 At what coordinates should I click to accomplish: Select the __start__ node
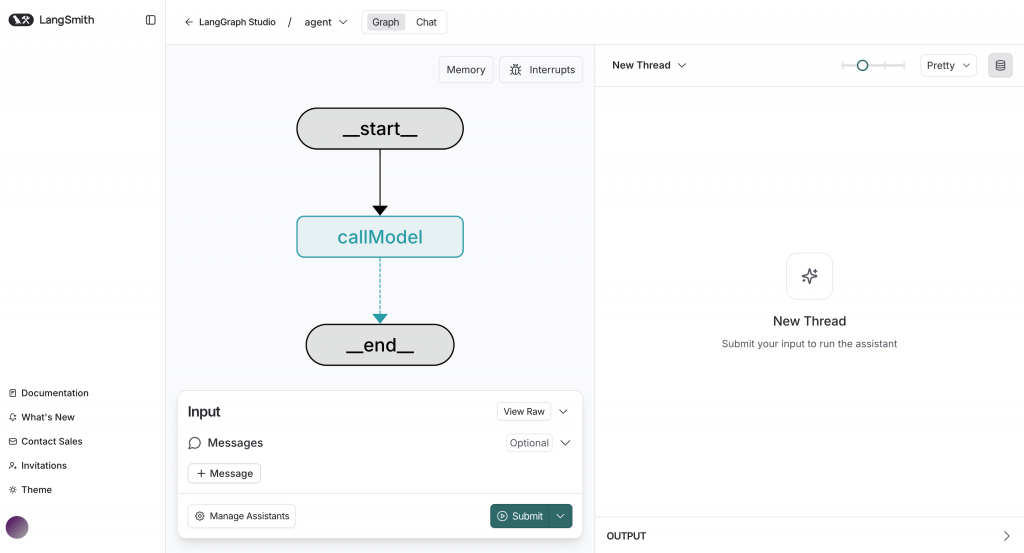click(380, 129)
